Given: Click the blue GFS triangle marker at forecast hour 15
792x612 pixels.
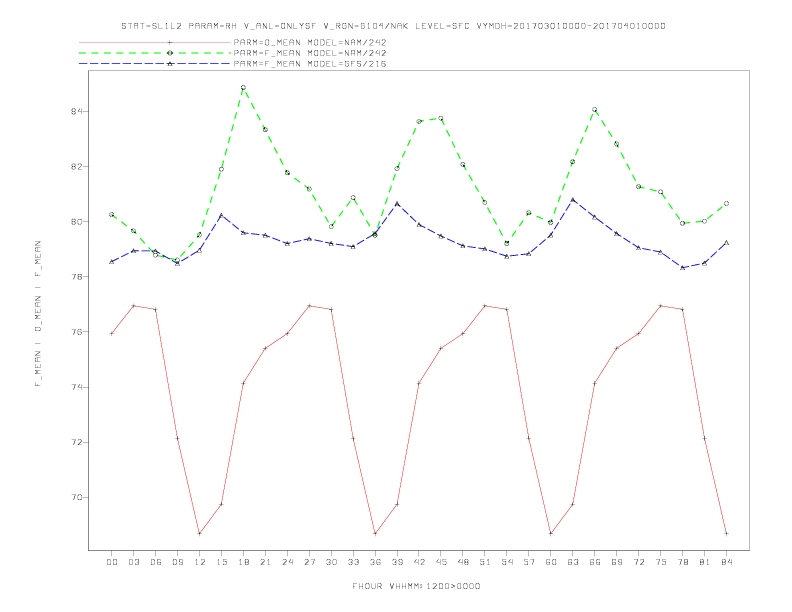Looking at the screenshot, I should [221, 216].
